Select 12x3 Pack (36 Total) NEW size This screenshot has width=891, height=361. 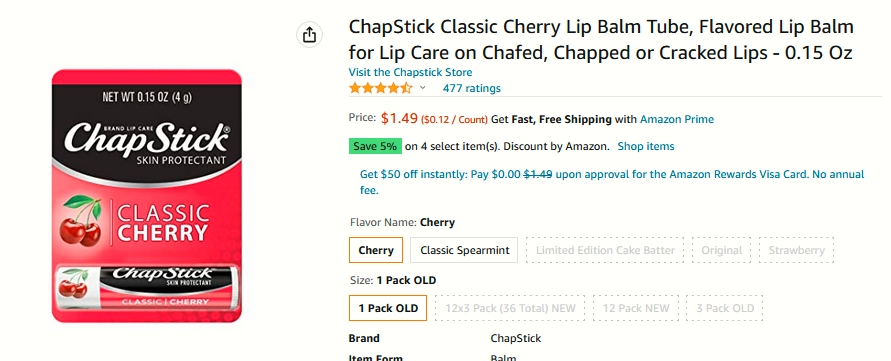pos(510,308)
